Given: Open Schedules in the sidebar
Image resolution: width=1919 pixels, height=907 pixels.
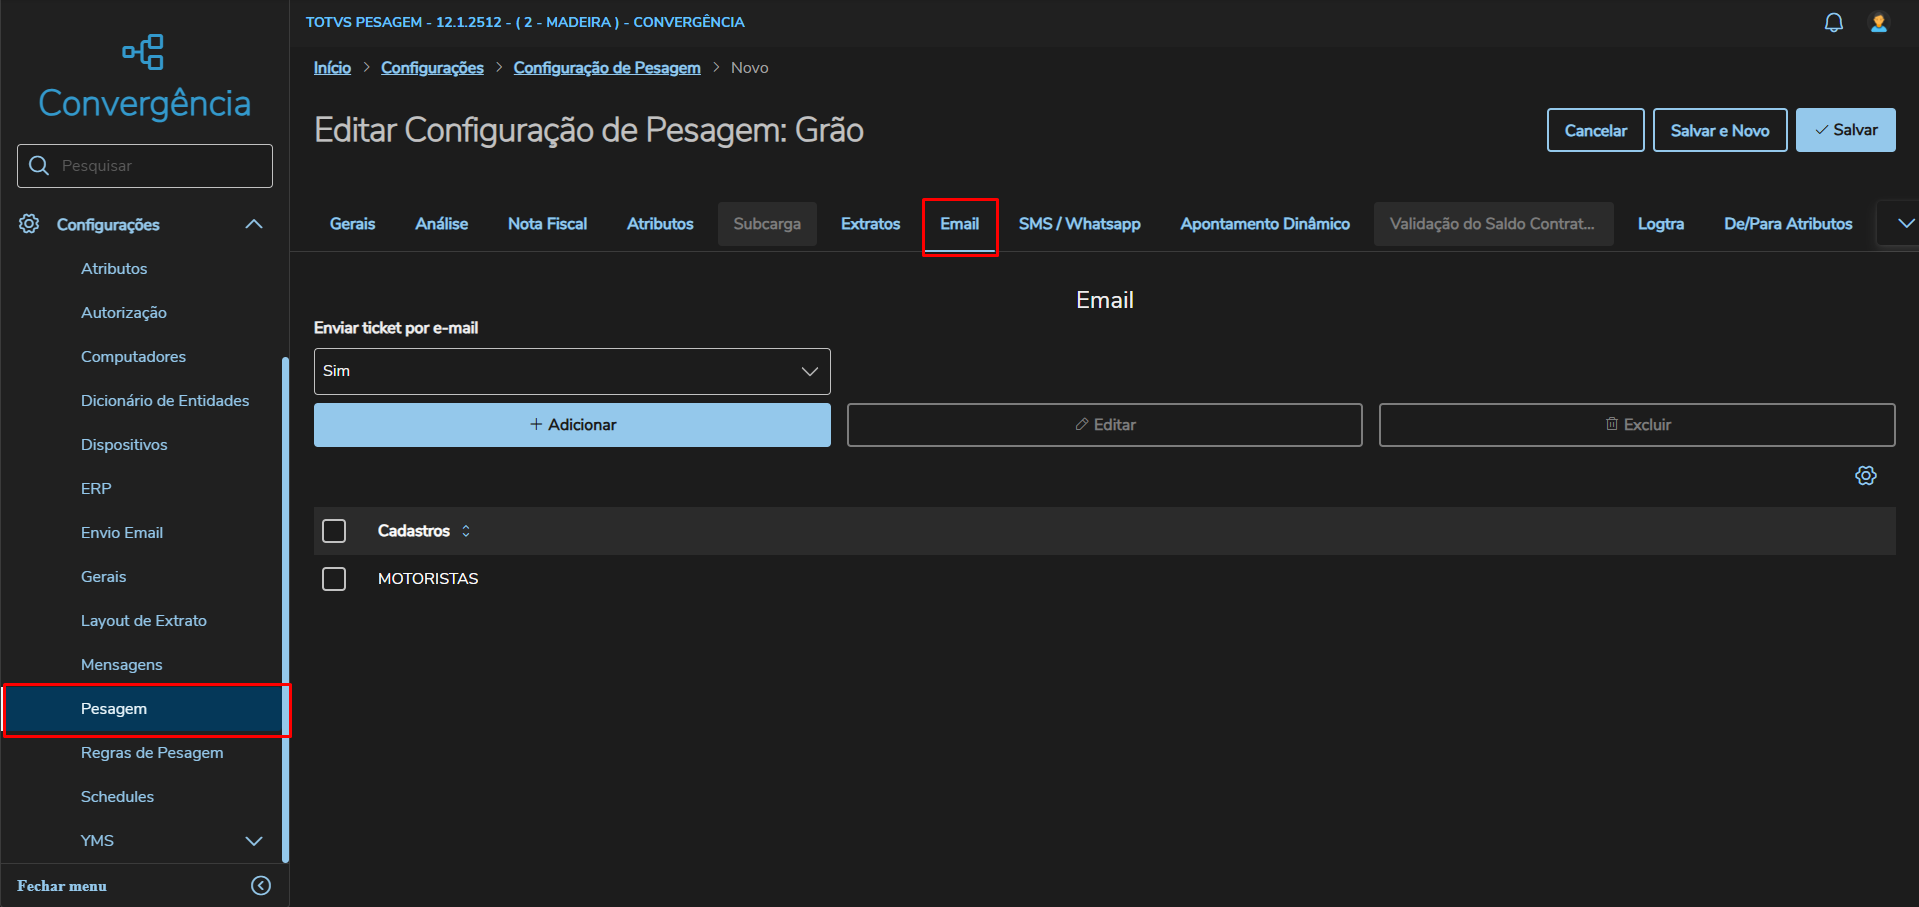Looking at the screenshot, I should tap(118, 797).
